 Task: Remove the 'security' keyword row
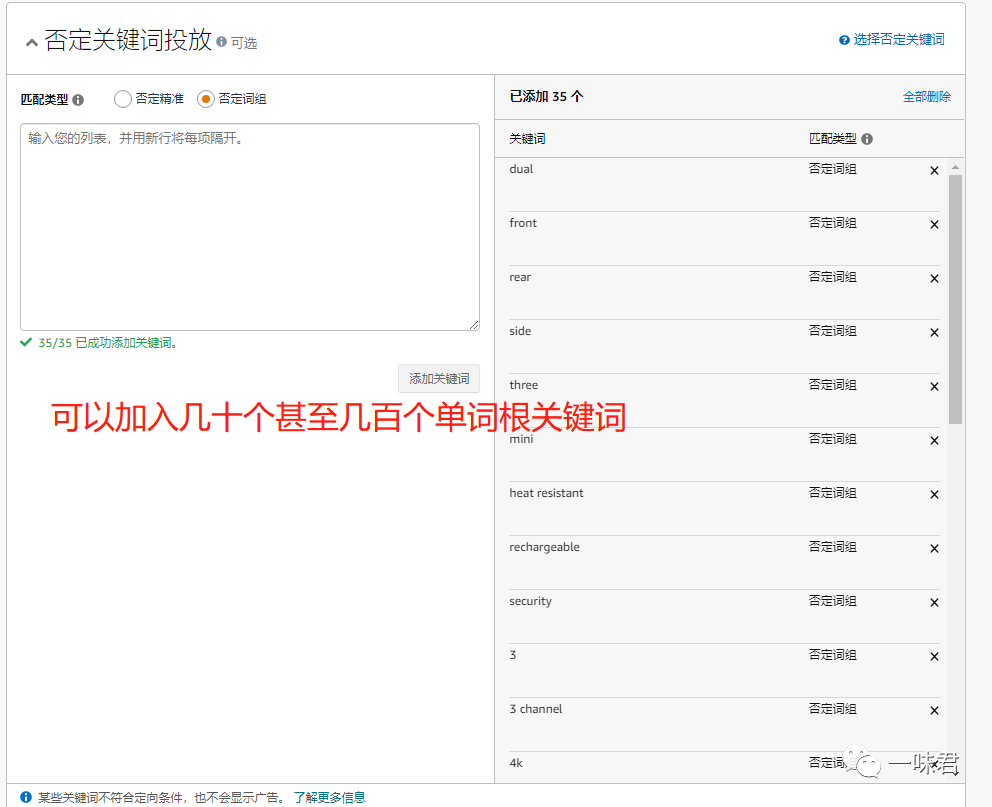point(934,603)
